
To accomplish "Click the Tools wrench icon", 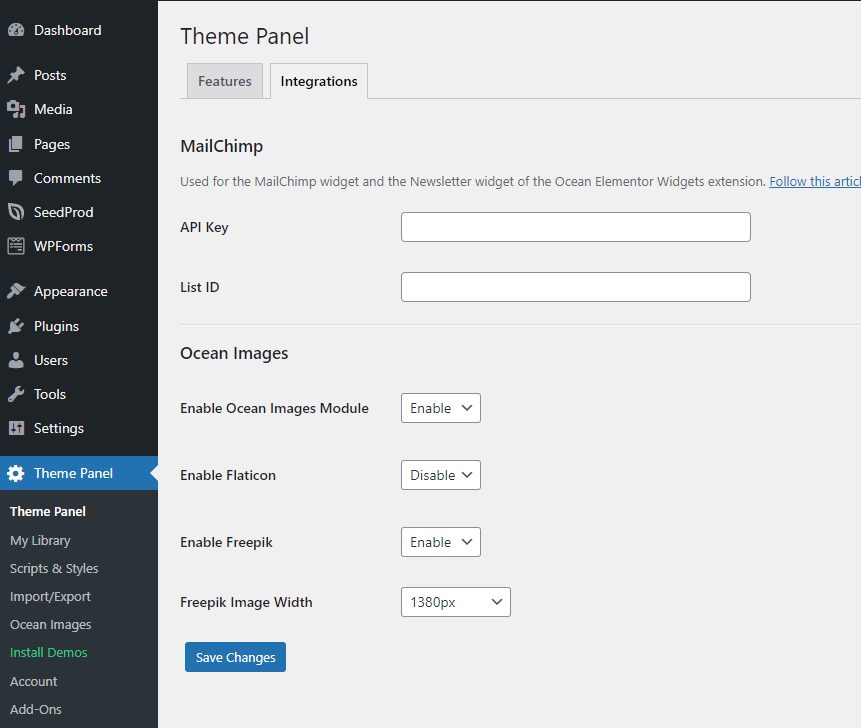I will 16,394.
